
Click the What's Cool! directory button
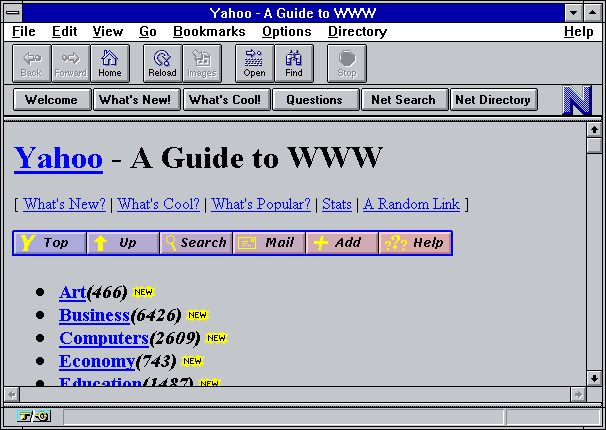[x=226, y=100]
